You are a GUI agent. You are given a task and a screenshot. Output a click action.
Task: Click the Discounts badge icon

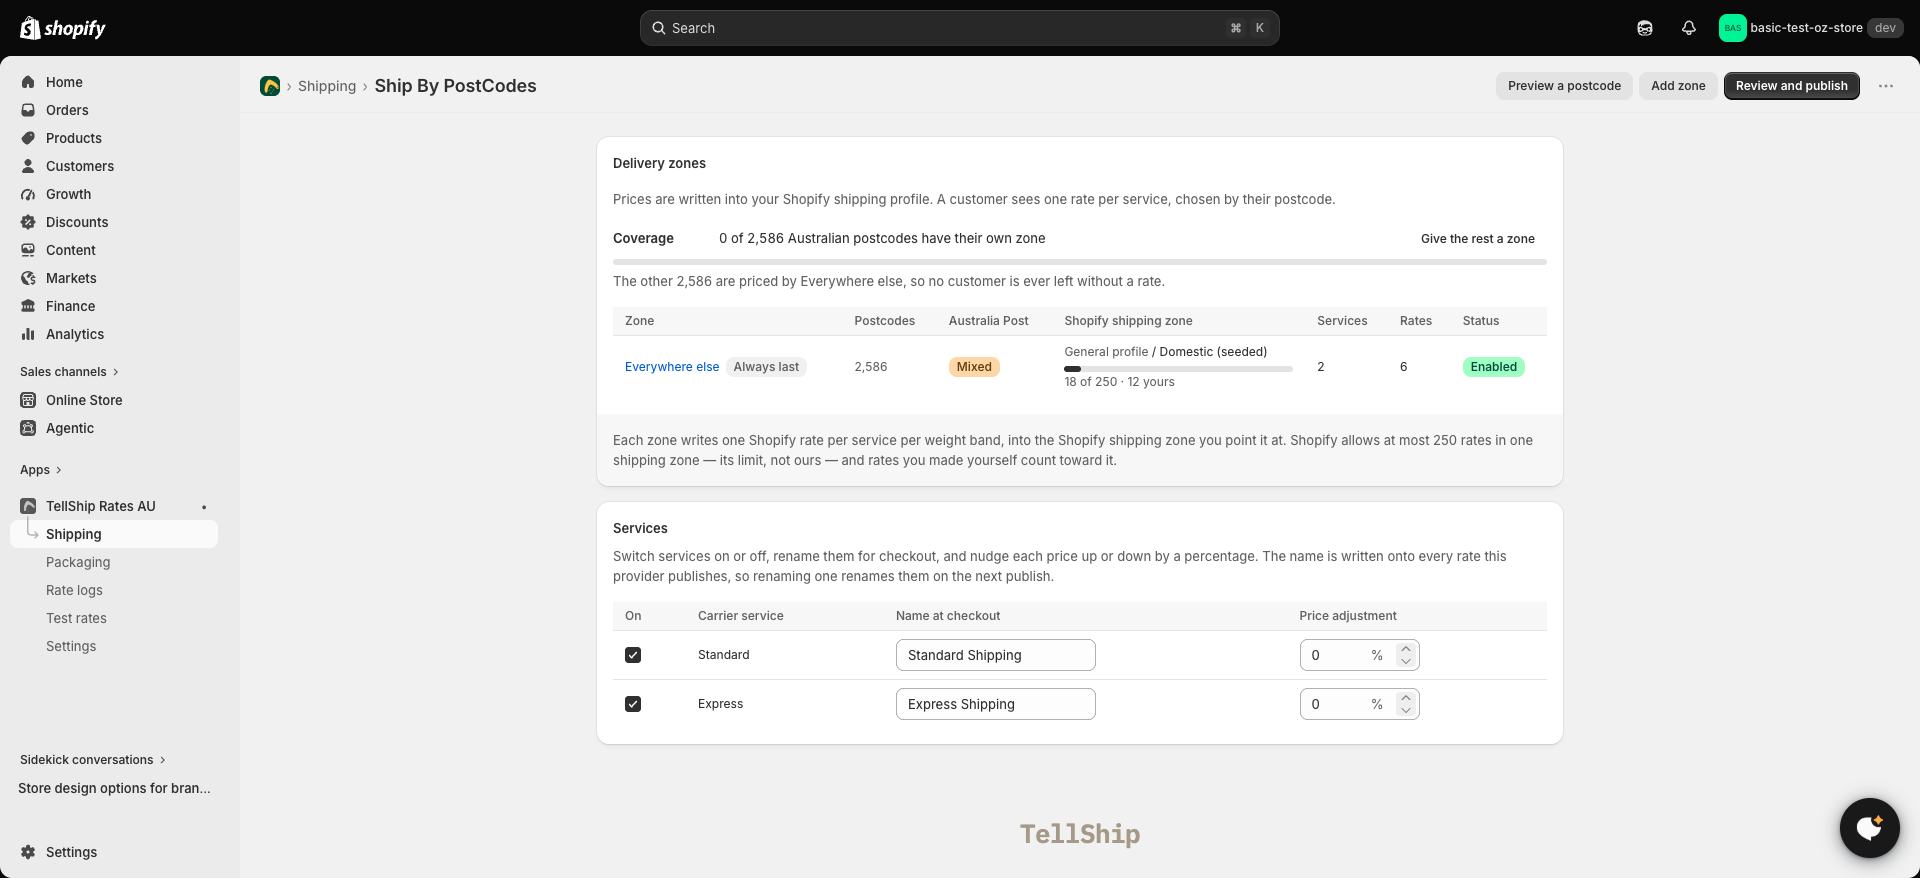(28, 222)
